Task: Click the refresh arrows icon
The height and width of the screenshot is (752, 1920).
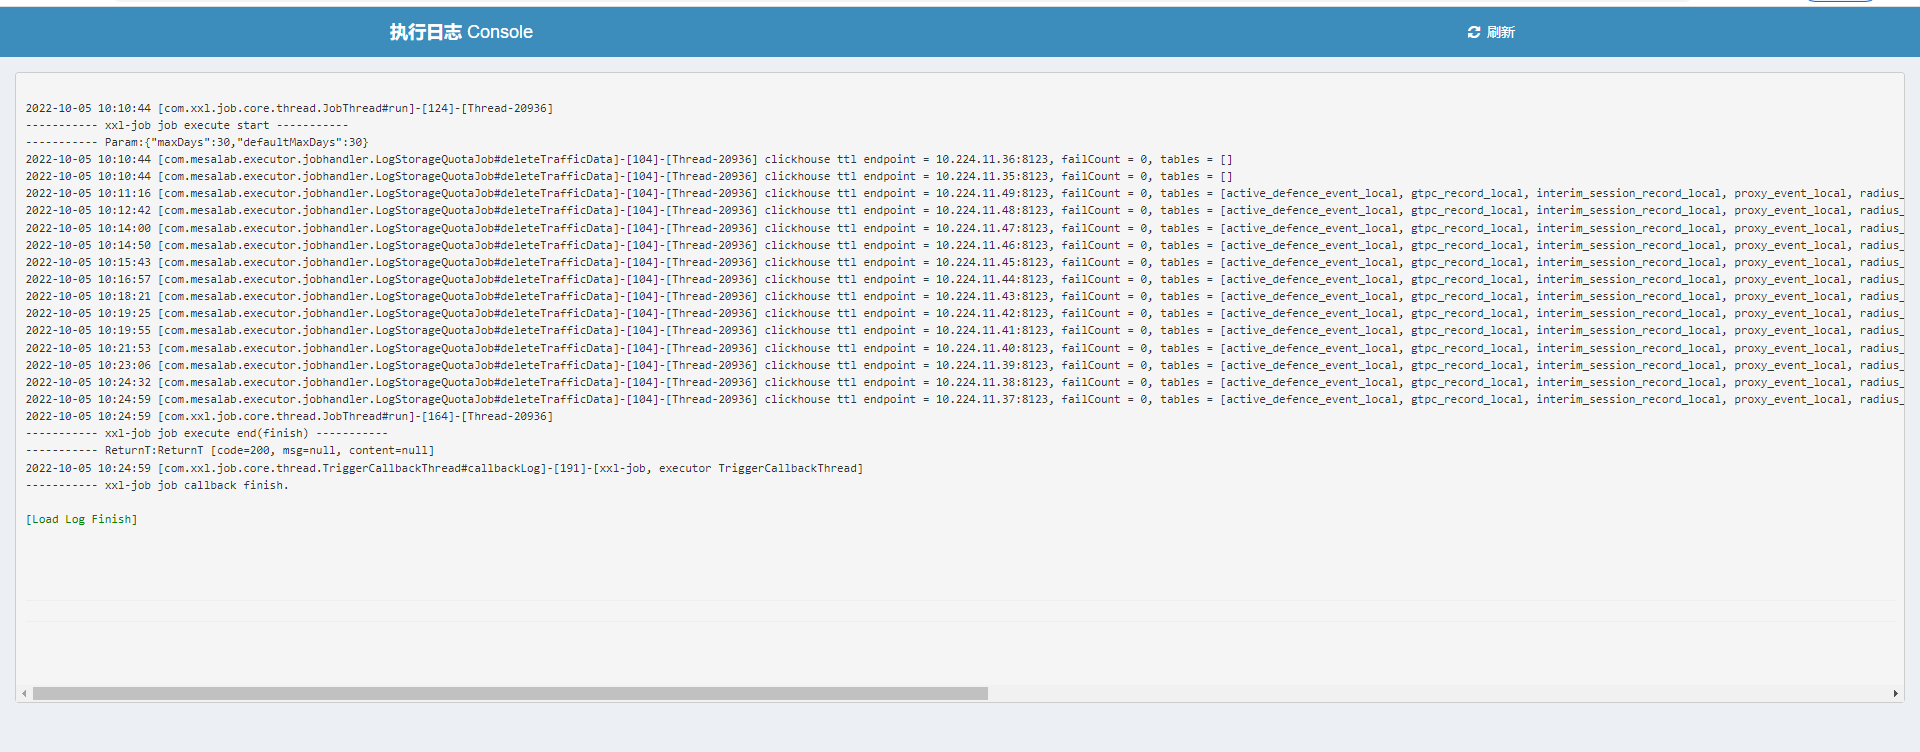Action: (x=1473, y=32)
